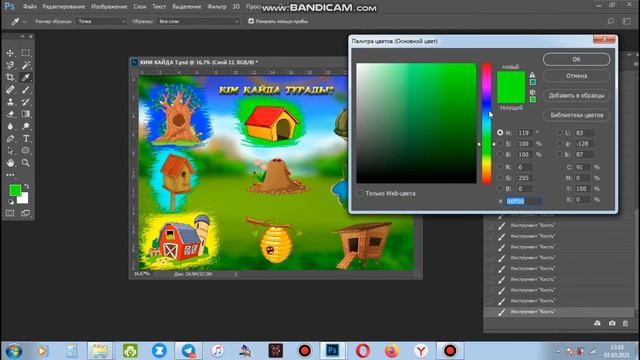640x360 pixels.
Task: Select the Lab 'a' radio button
Action: (560, 144)
